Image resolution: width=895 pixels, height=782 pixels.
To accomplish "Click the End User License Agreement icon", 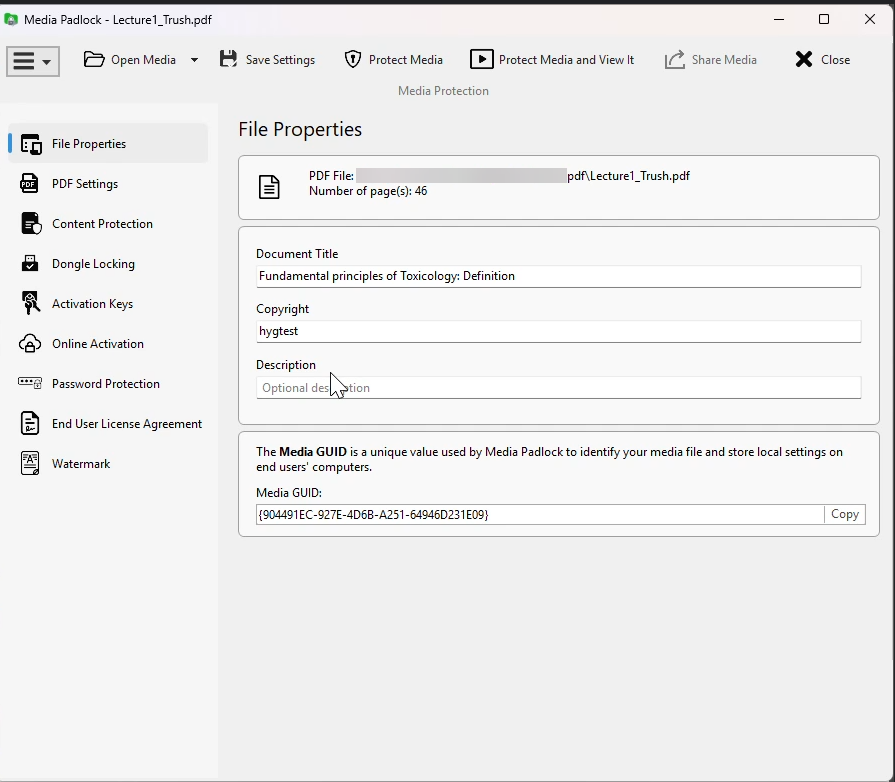I will (31, 424).
